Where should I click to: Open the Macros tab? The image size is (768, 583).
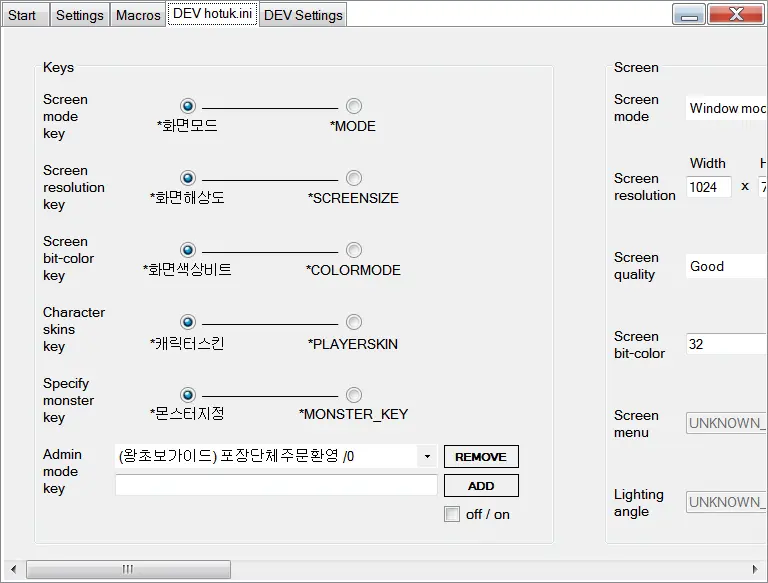click(x=138, y=15)
